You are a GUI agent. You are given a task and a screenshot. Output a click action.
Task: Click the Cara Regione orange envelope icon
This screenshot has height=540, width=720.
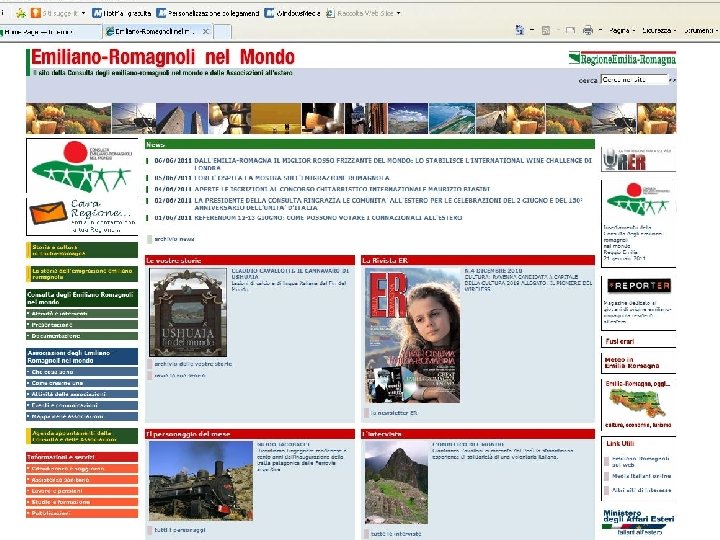pos(48,213)
